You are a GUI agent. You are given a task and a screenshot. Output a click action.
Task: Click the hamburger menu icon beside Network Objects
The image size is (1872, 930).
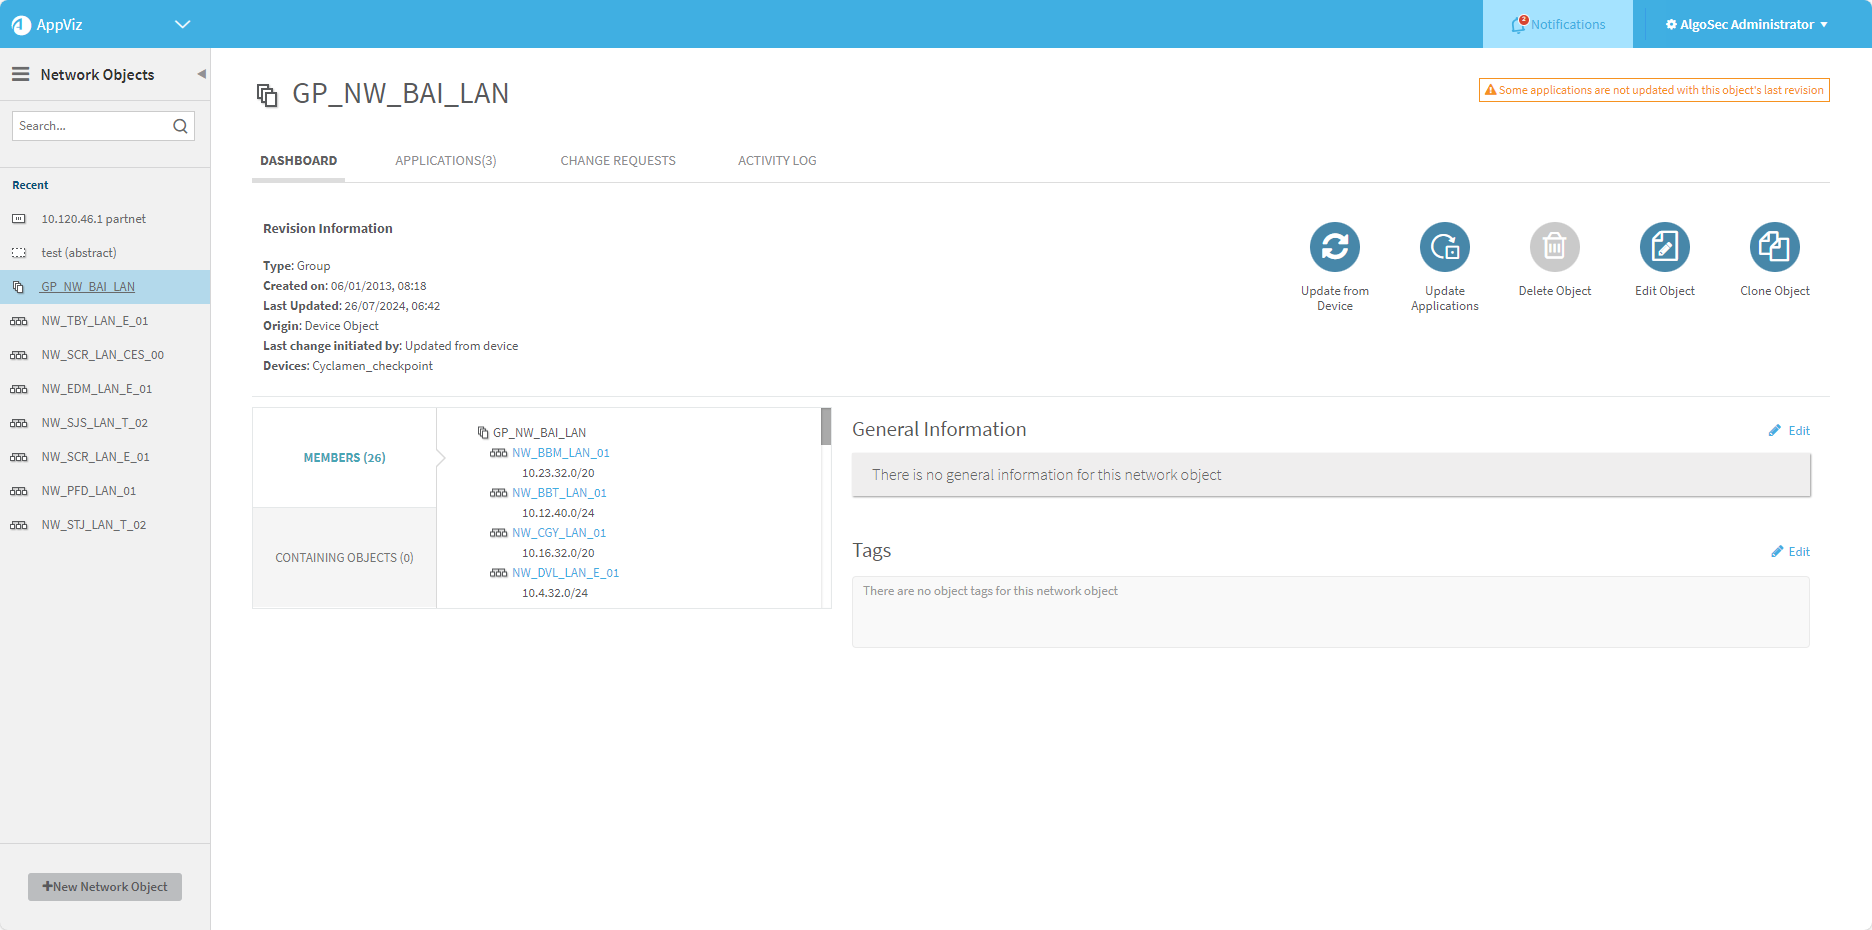20,74
